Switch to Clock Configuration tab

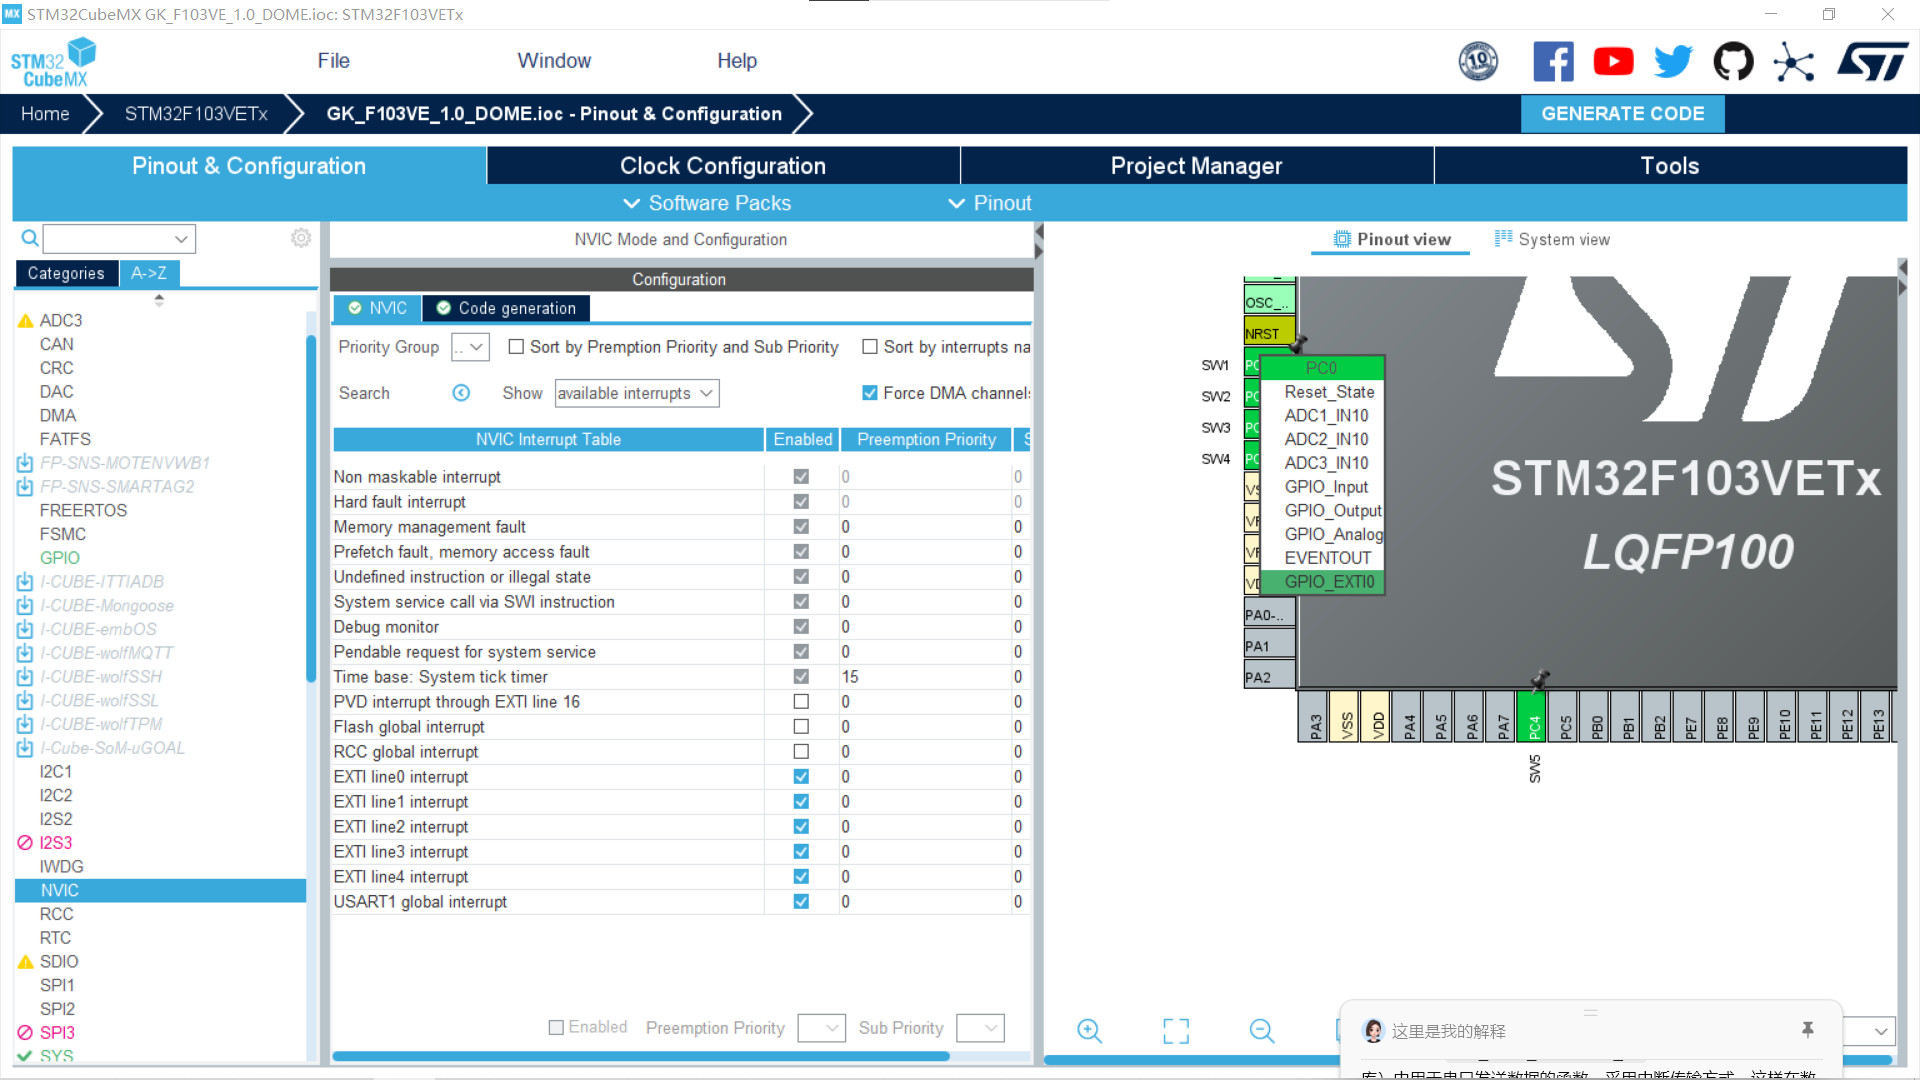[722, 166]
